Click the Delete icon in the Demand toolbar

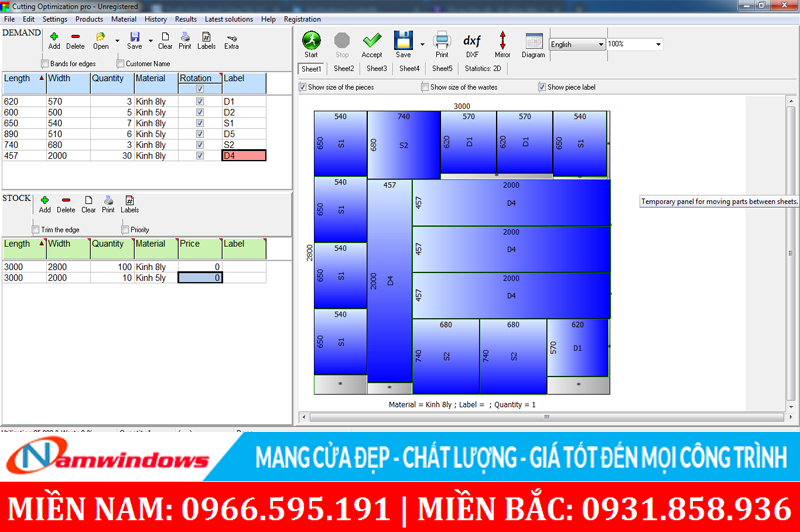(76, 37)
